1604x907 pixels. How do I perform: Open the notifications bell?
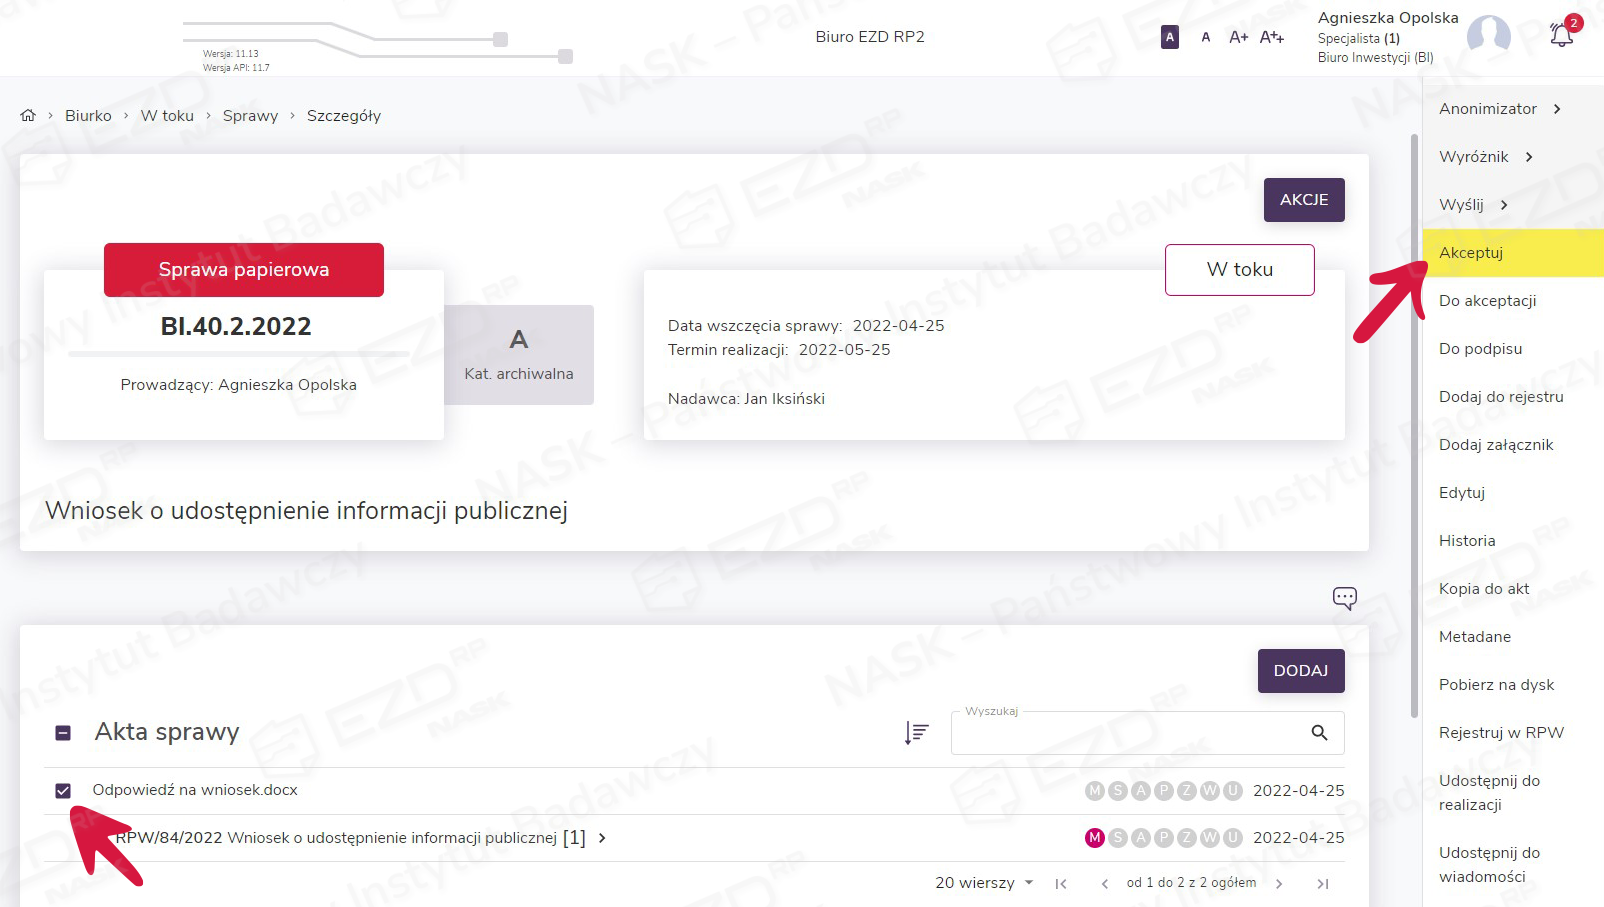[1561, 36]
